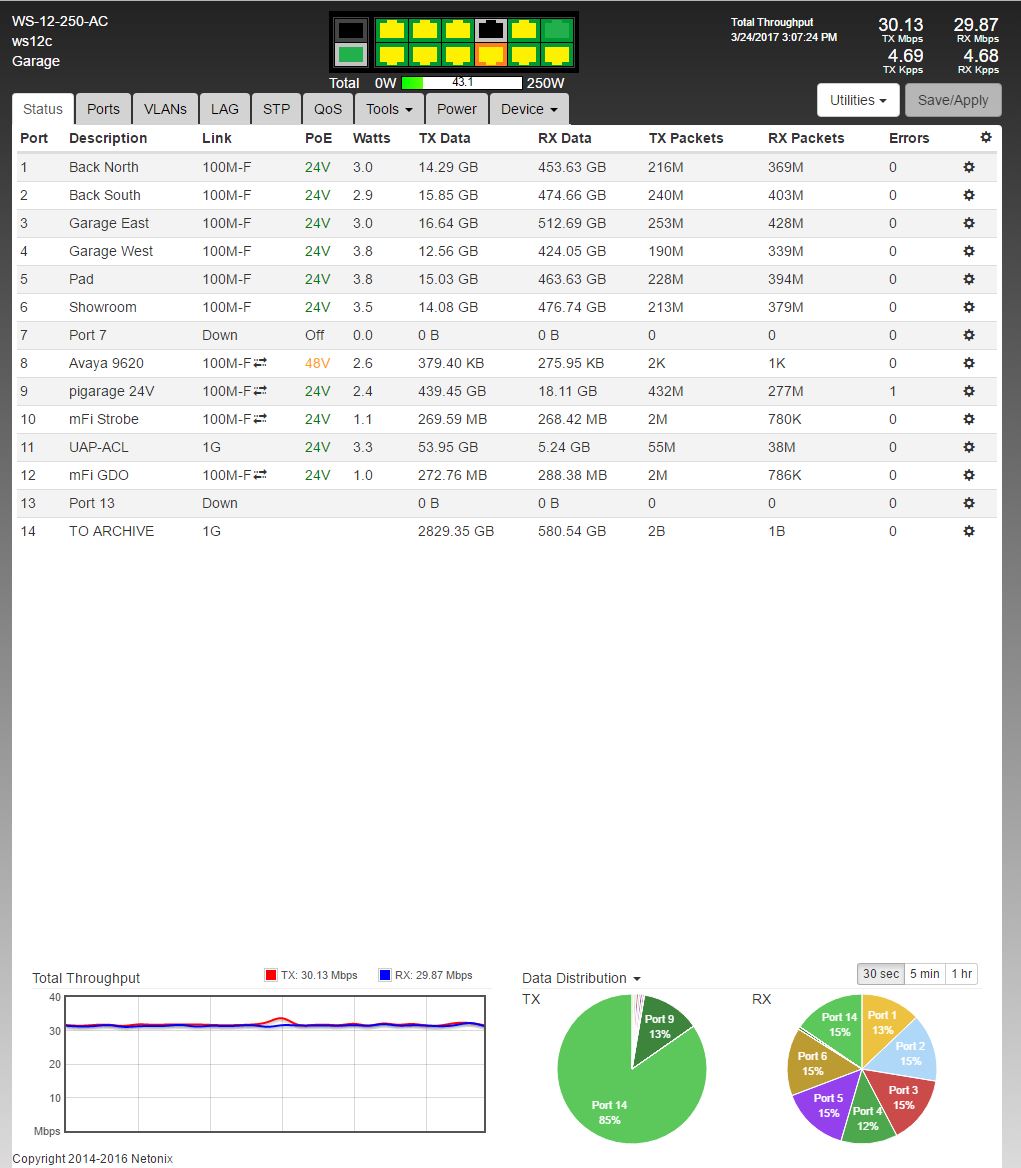Expand the Tools dropdown tab

pos(389,109)
